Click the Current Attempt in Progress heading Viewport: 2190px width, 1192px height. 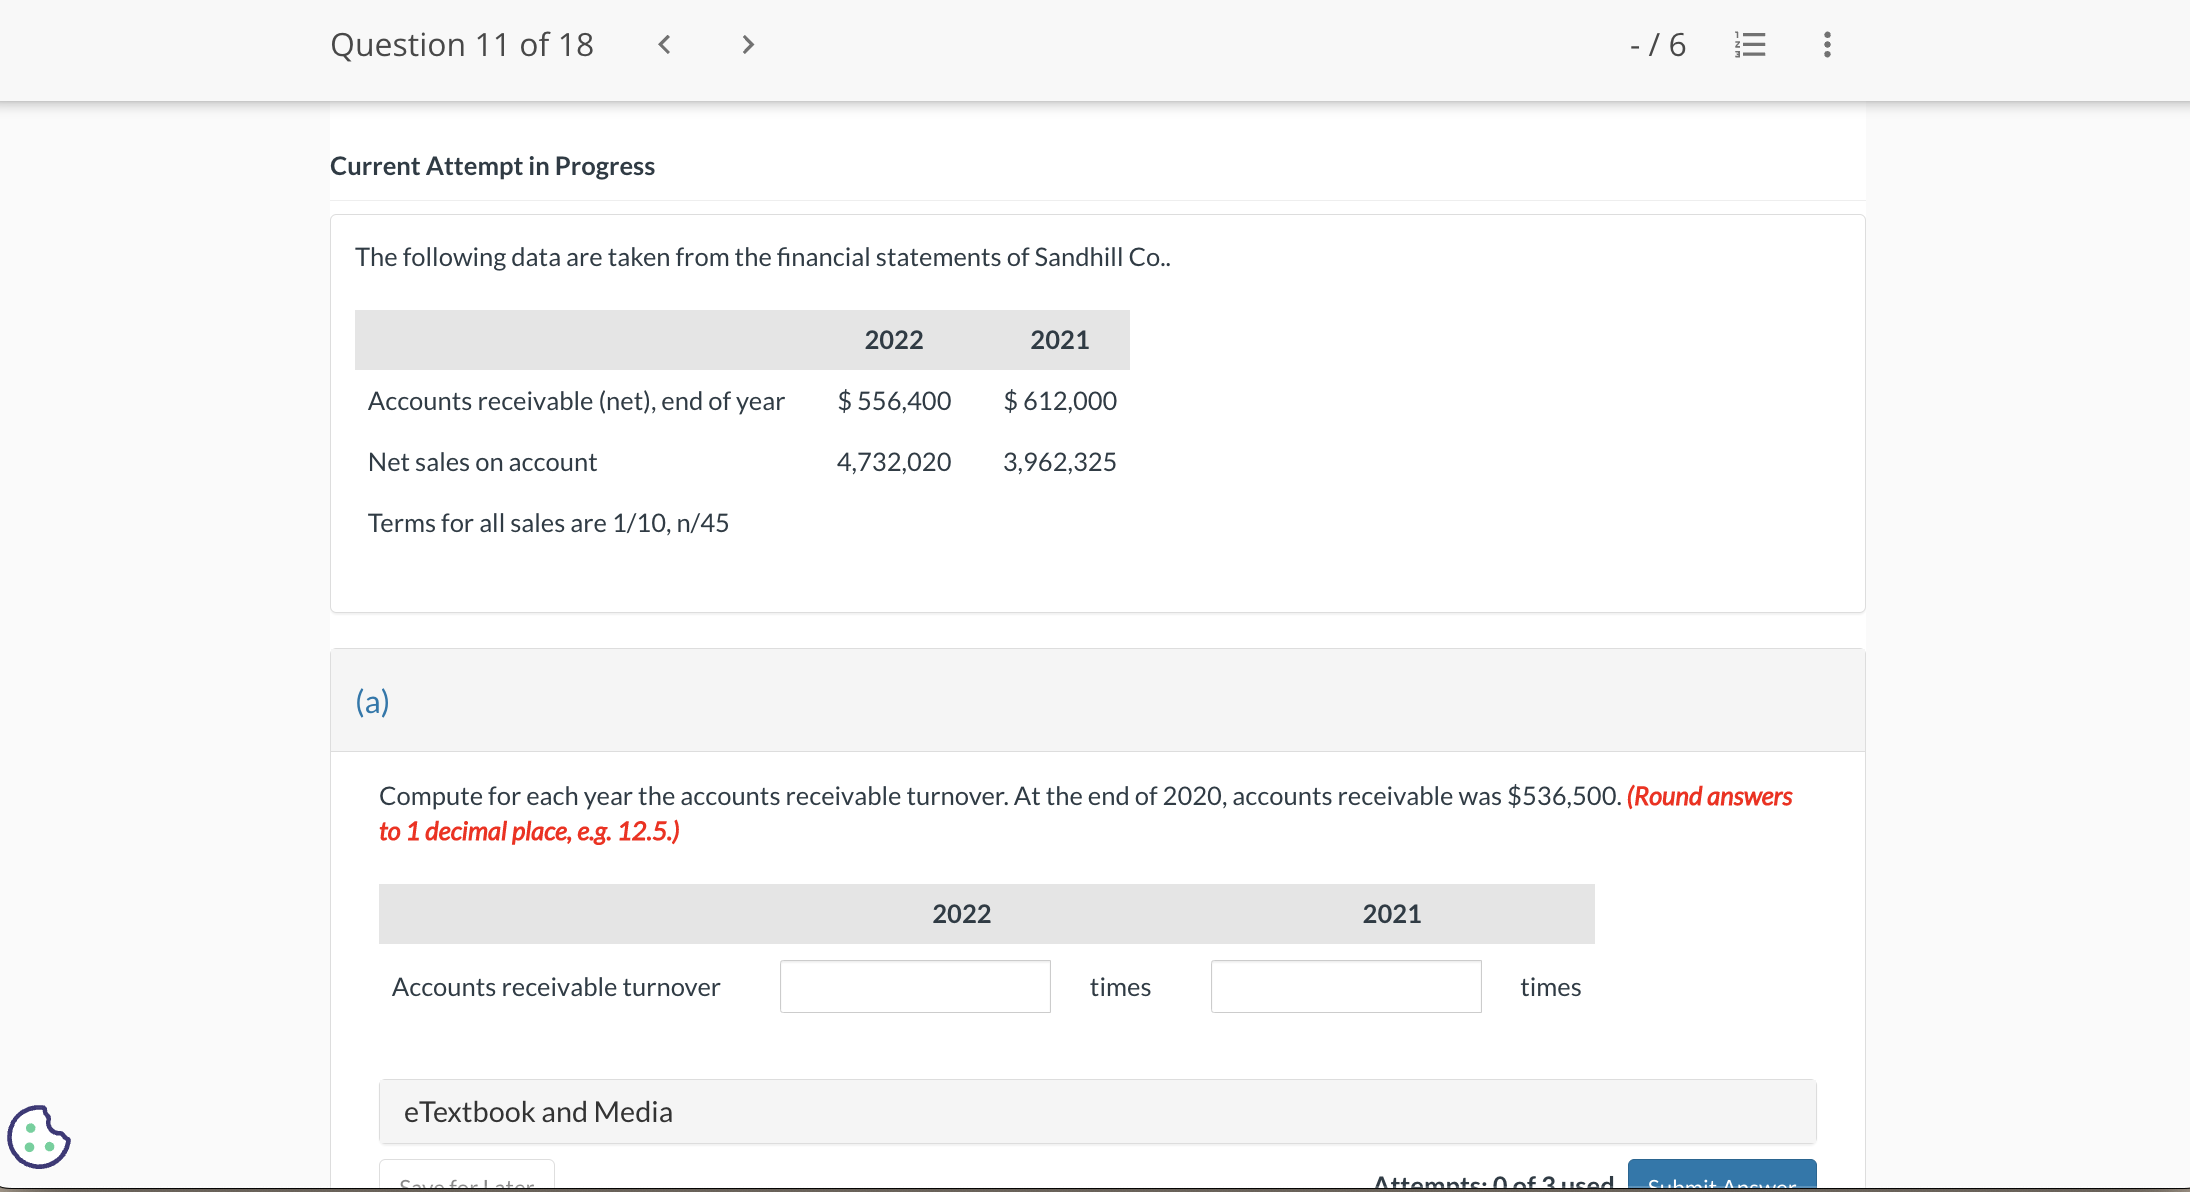tap(492, 166)
